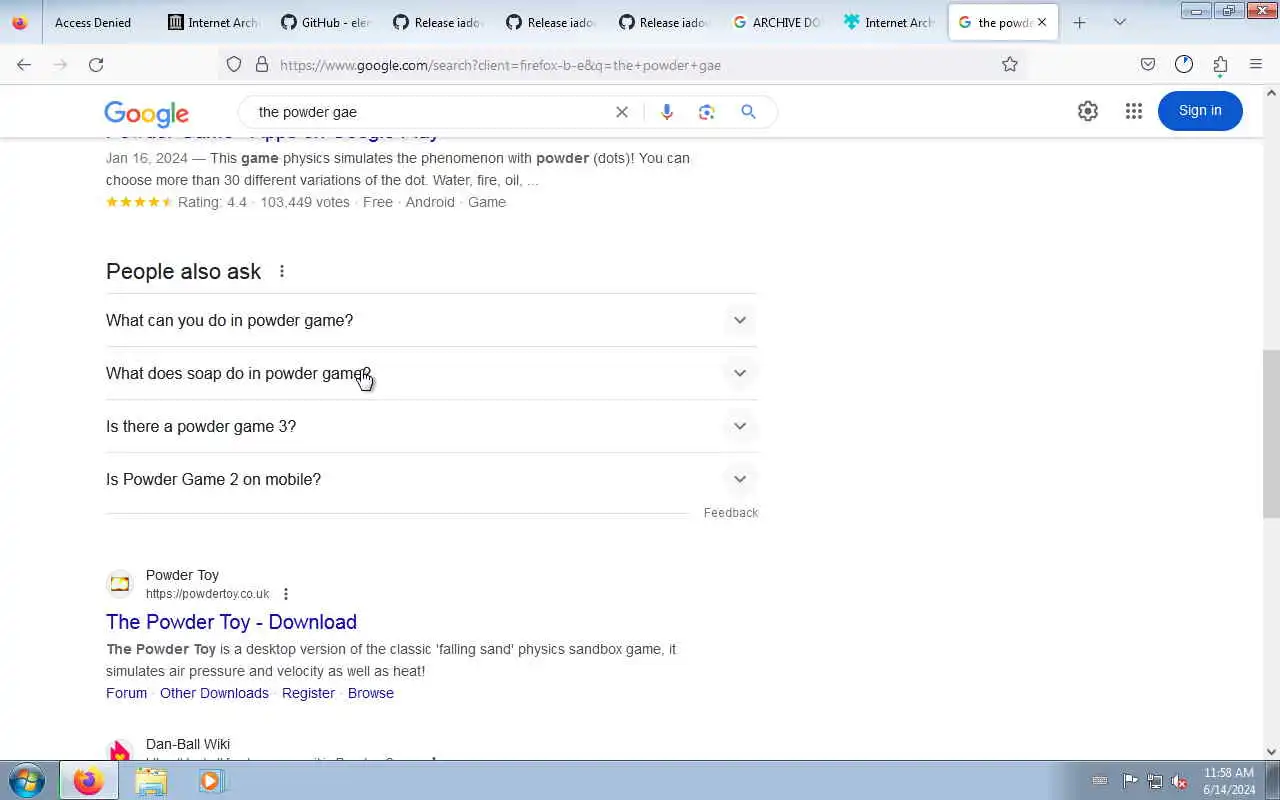The image size is (1280, 800).
Task: Open a new browser tab
Action: pyautogui.click(x=1079, y=22)
